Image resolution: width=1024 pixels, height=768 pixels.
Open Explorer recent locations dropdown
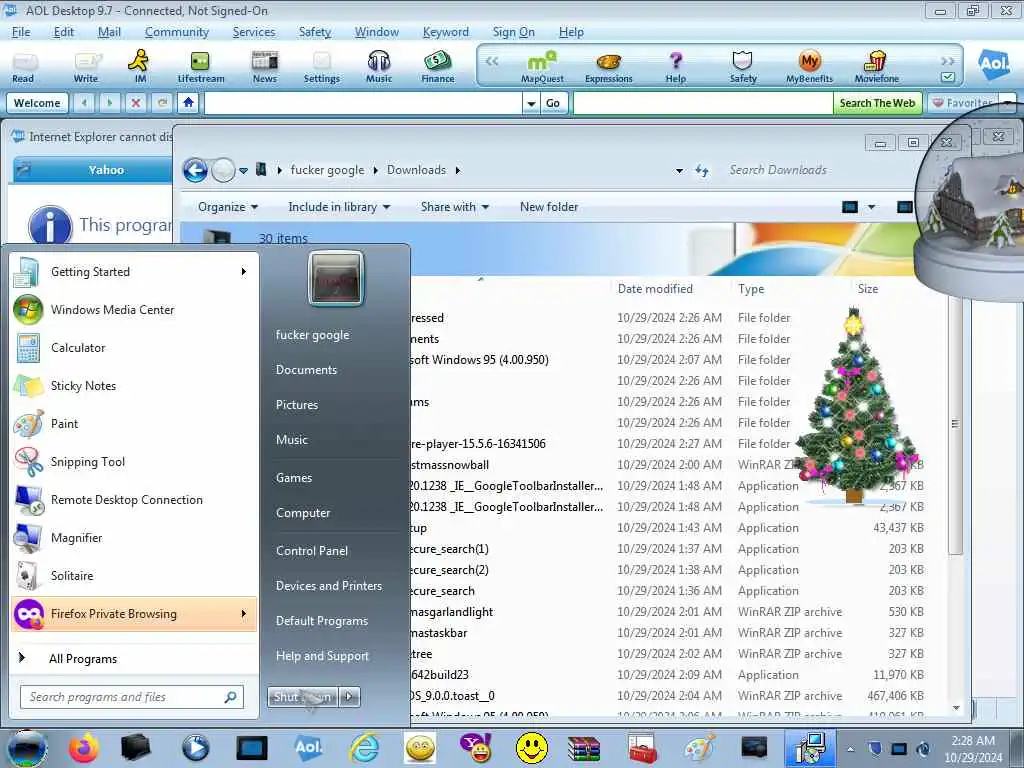pyautogui.click(x=243, y=170)
